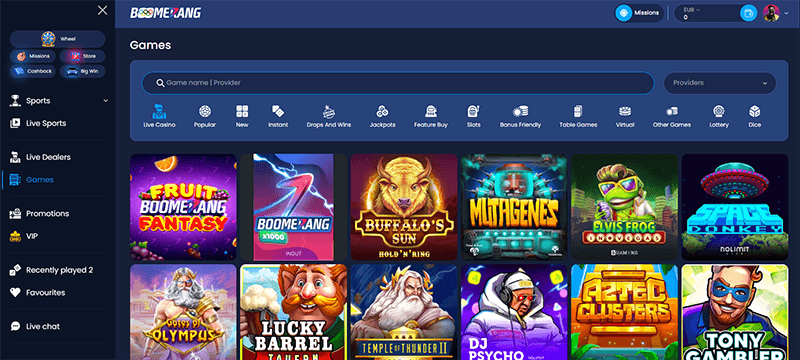Click the Boomerang logo
The width and height of the screenshot is (800, 360).
pyautogui.click(x=166, y=13)
